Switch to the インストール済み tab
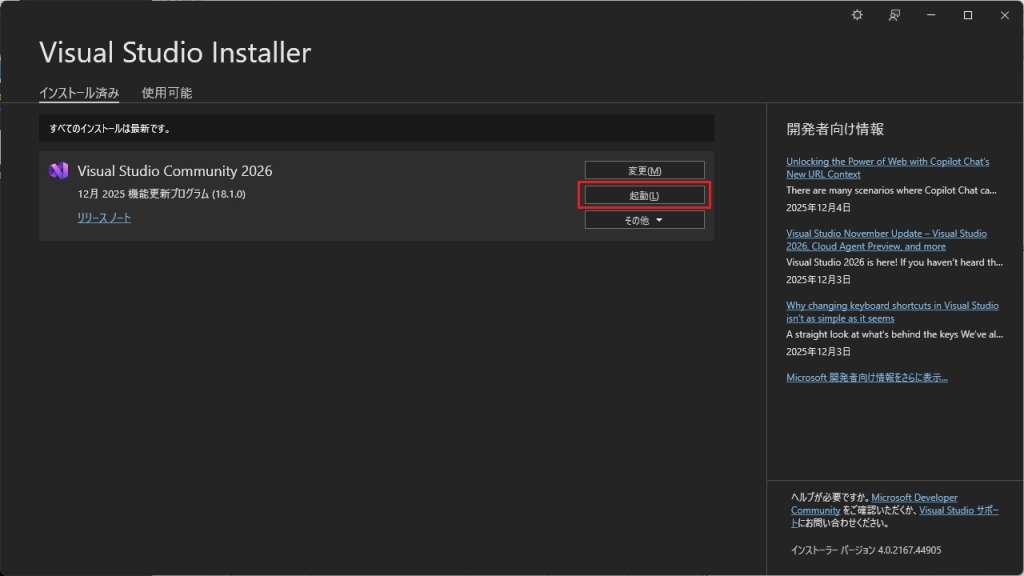This screenshot has width=1024, height=576. pos(79,93)
